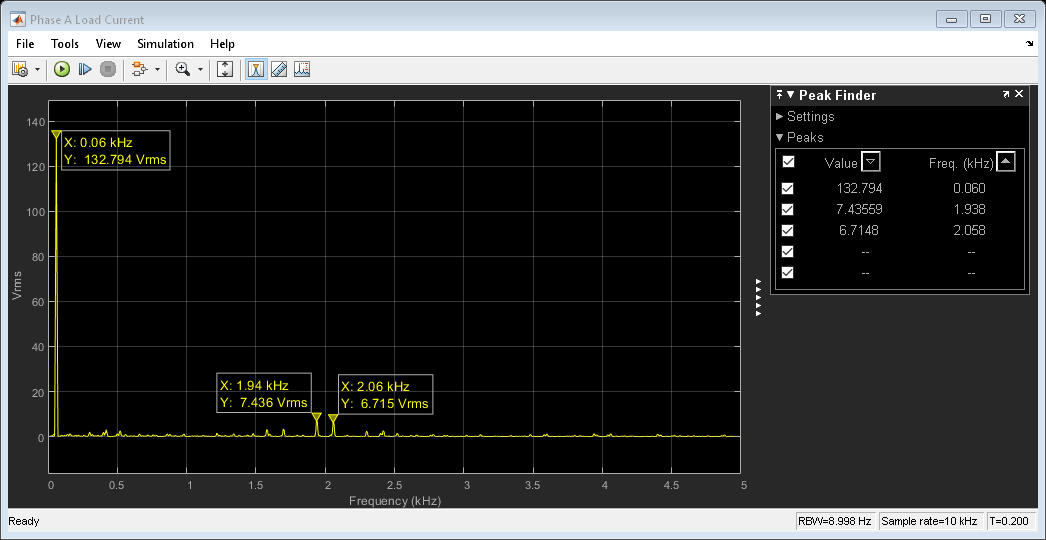Uncheck the 6.7148 peak row checkbox
This screenshot has height=540, width=1046.
pyautogui.click(x=788, y=230)
